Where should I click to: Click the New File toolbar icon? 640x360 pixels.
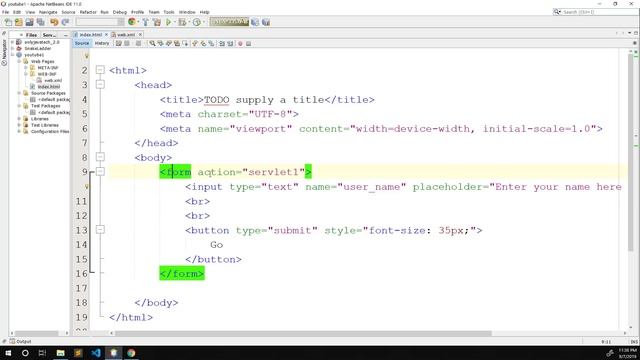point(8,22)
